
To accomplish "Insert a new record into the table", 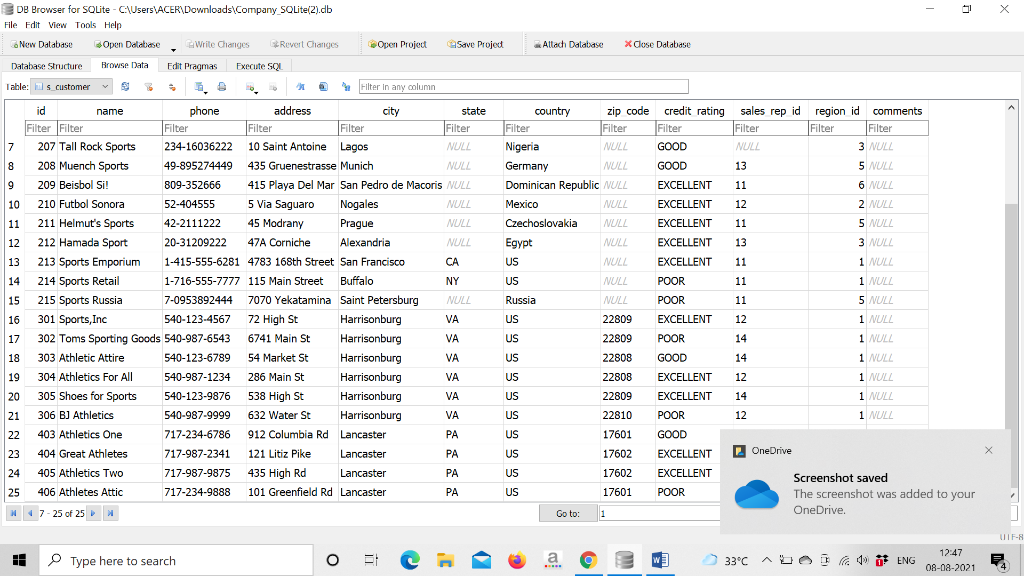I will (250, 86).
